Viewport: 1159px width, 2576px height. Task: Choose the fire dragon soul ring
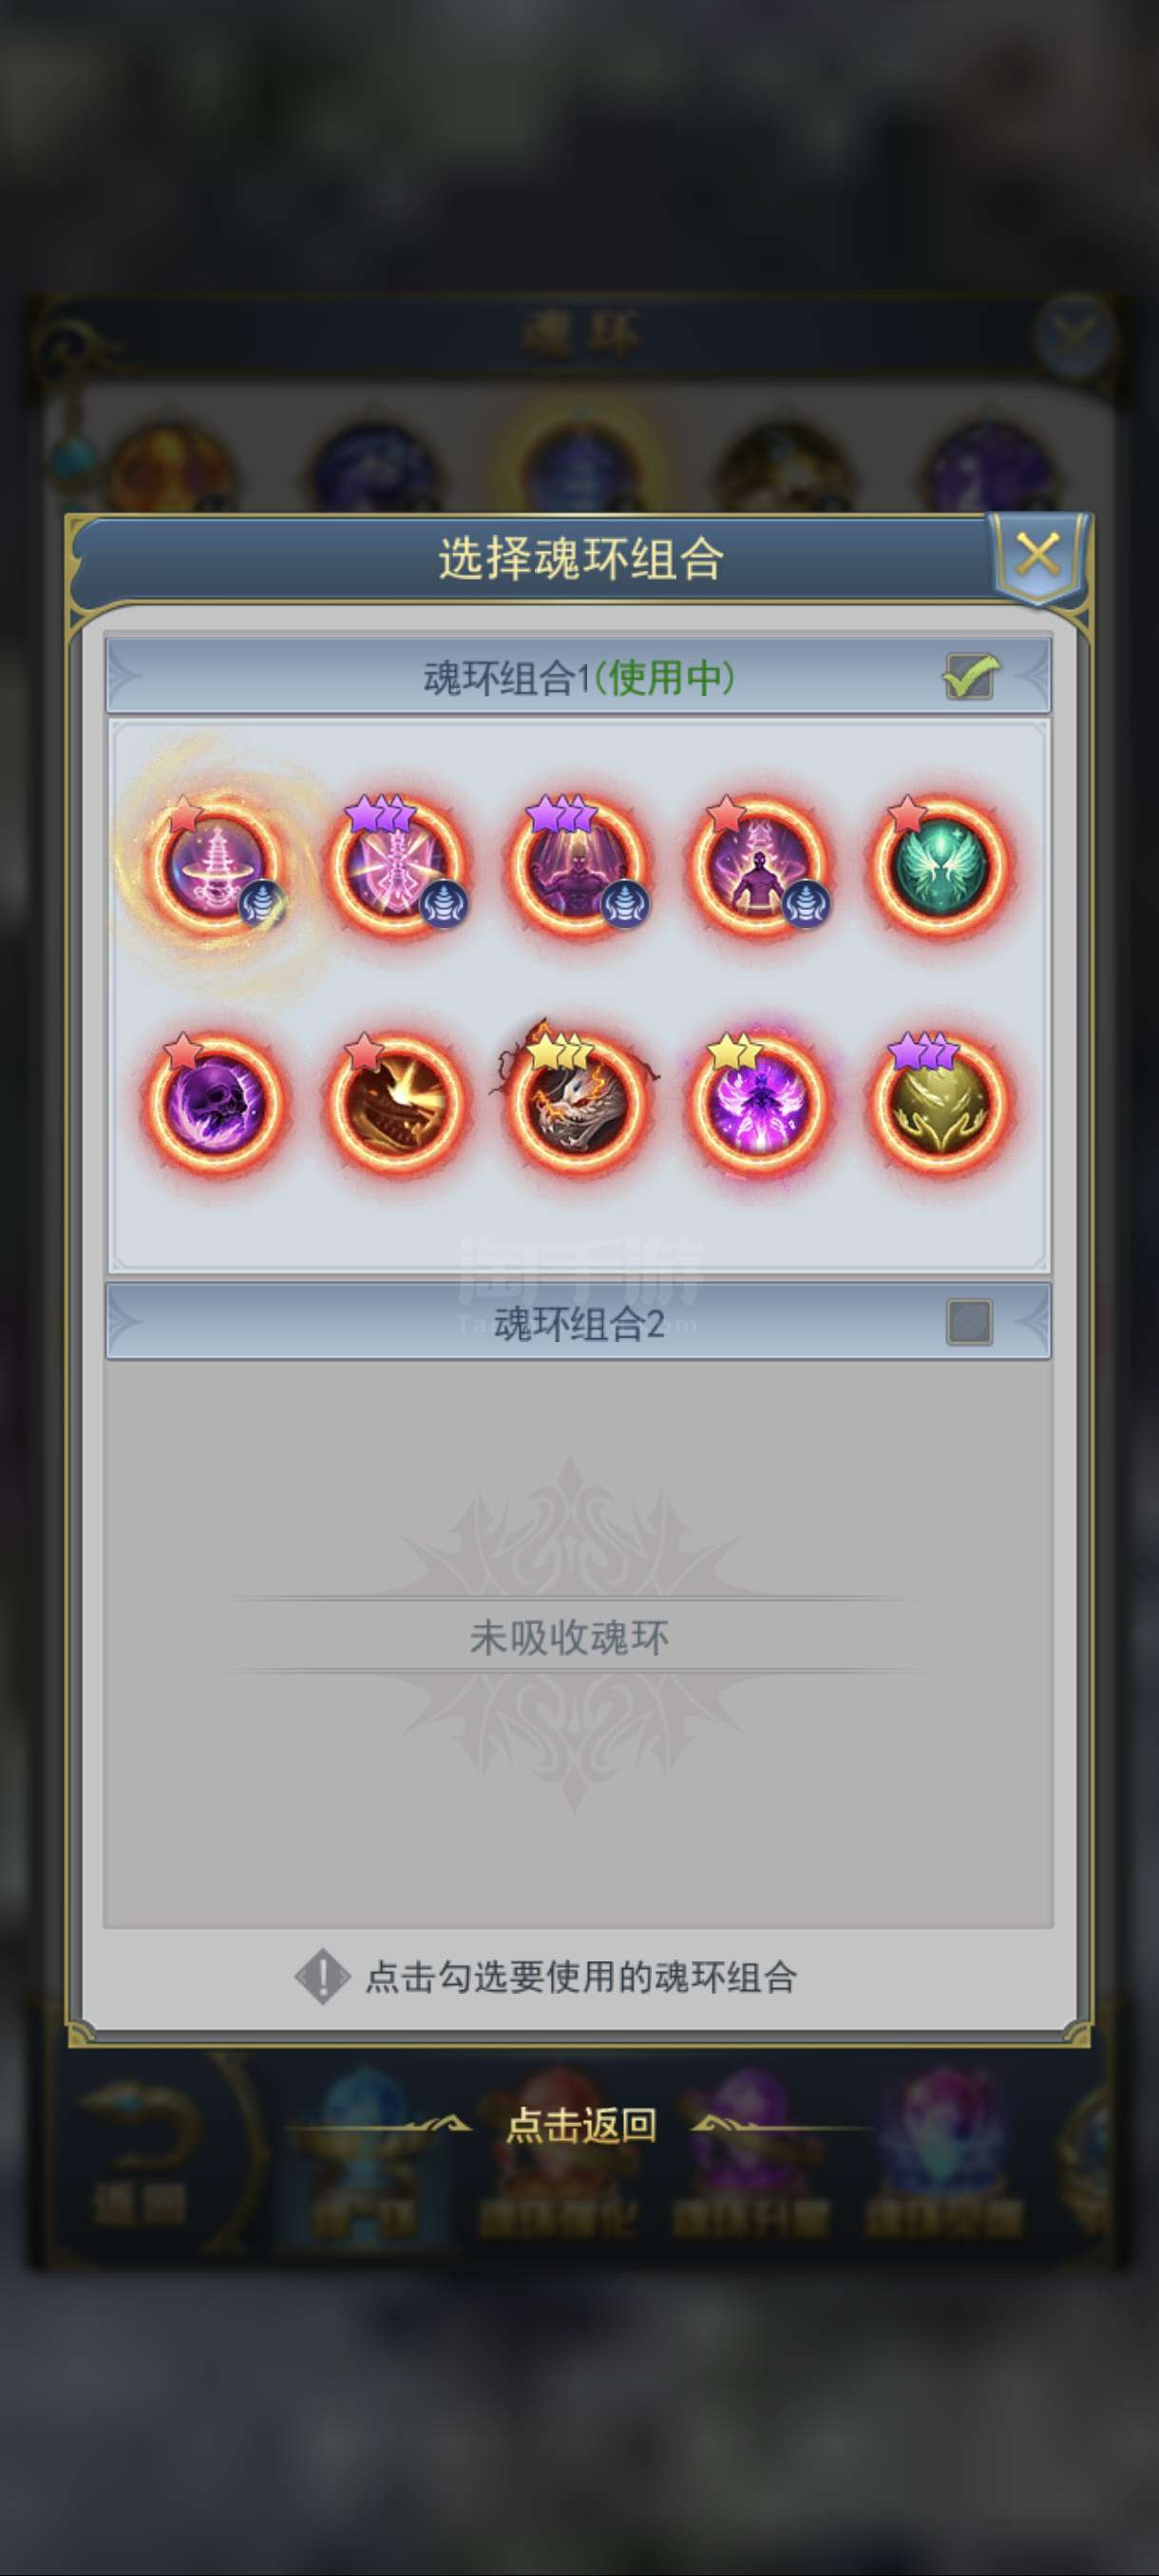coord(396,1102)
